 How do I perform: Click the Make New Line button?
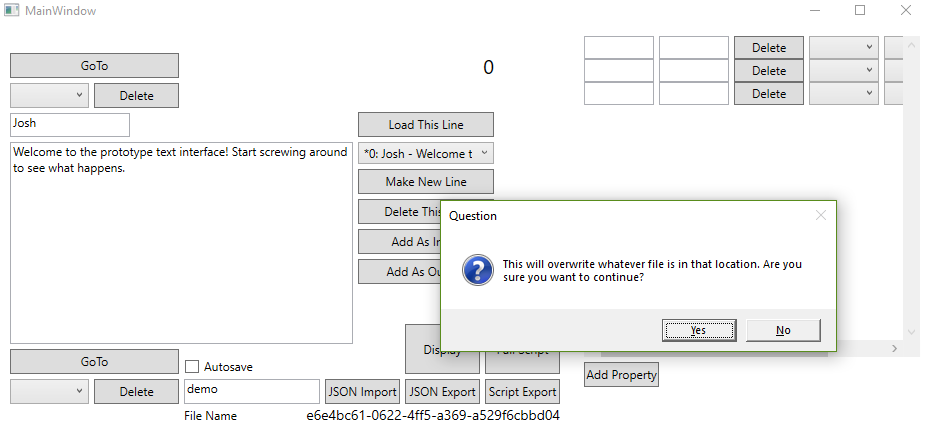(x=425, y=182)
